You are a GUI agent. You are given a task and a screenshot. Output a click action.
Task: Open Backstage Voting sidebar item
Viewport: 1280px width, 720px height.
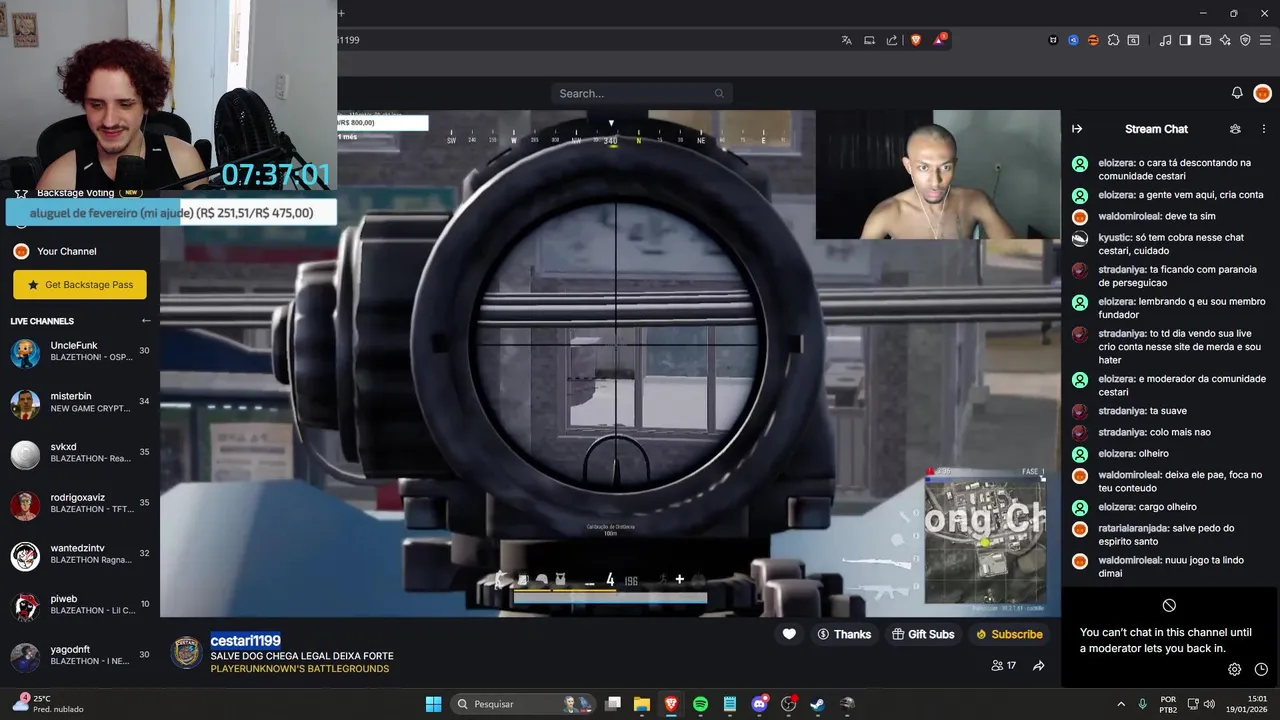click(75, 193)
